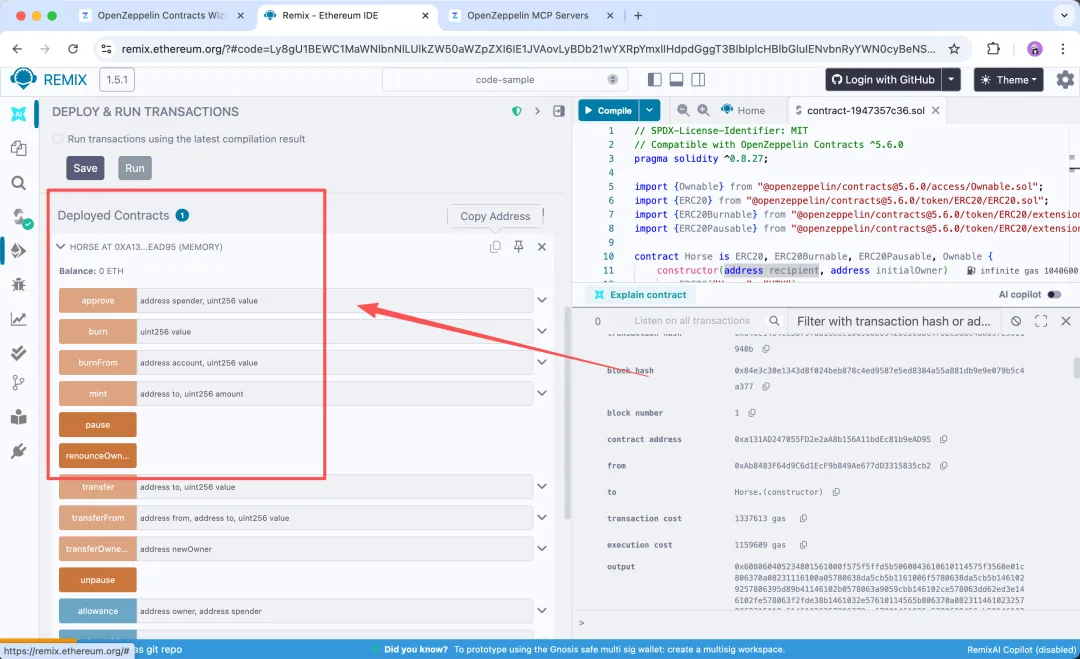Bookmark this page with the star
Viewport: 1080px width, 659px height.
pos(954,49)
